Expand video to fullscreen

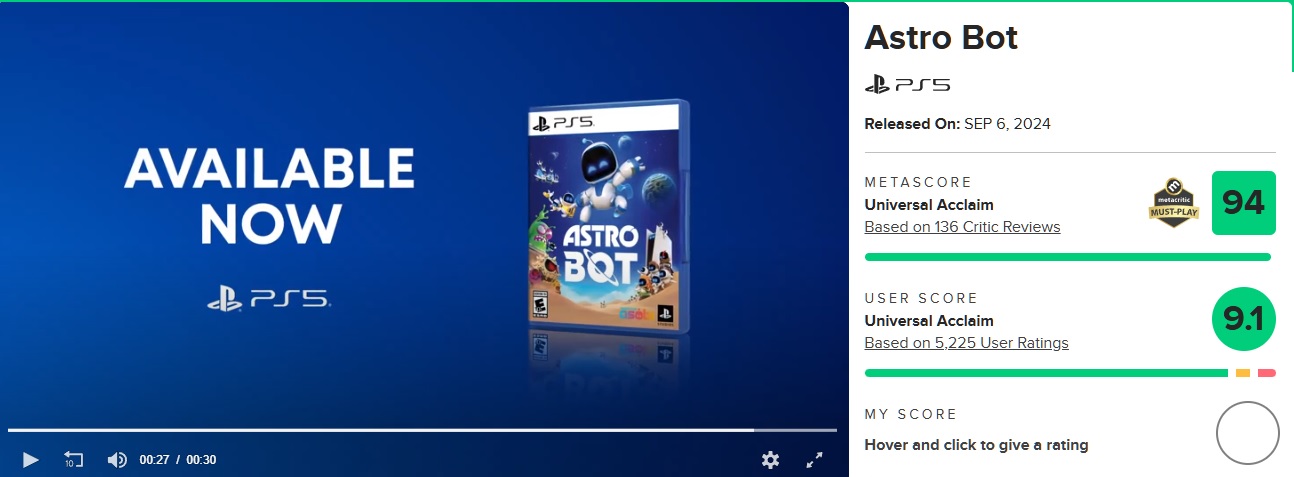(815, 460)
